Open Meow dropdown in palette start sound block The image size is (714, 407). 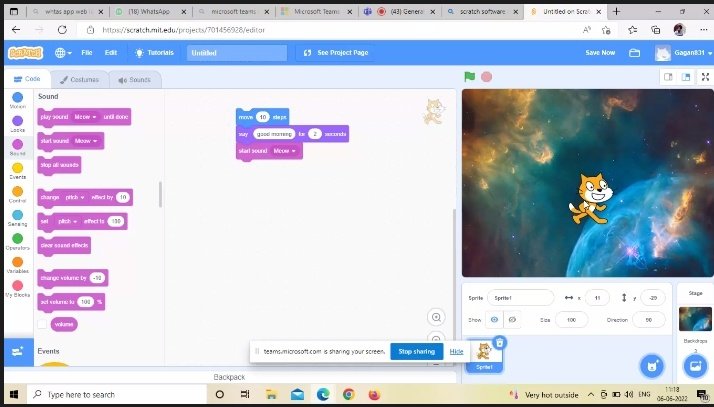(x=86, y=141)
